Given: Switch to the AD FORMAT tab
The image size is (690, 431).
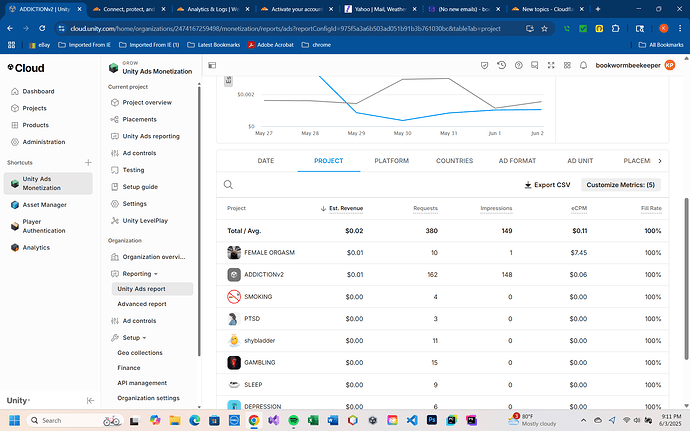Looking at the screenshot, I should (x=518, y=161).
